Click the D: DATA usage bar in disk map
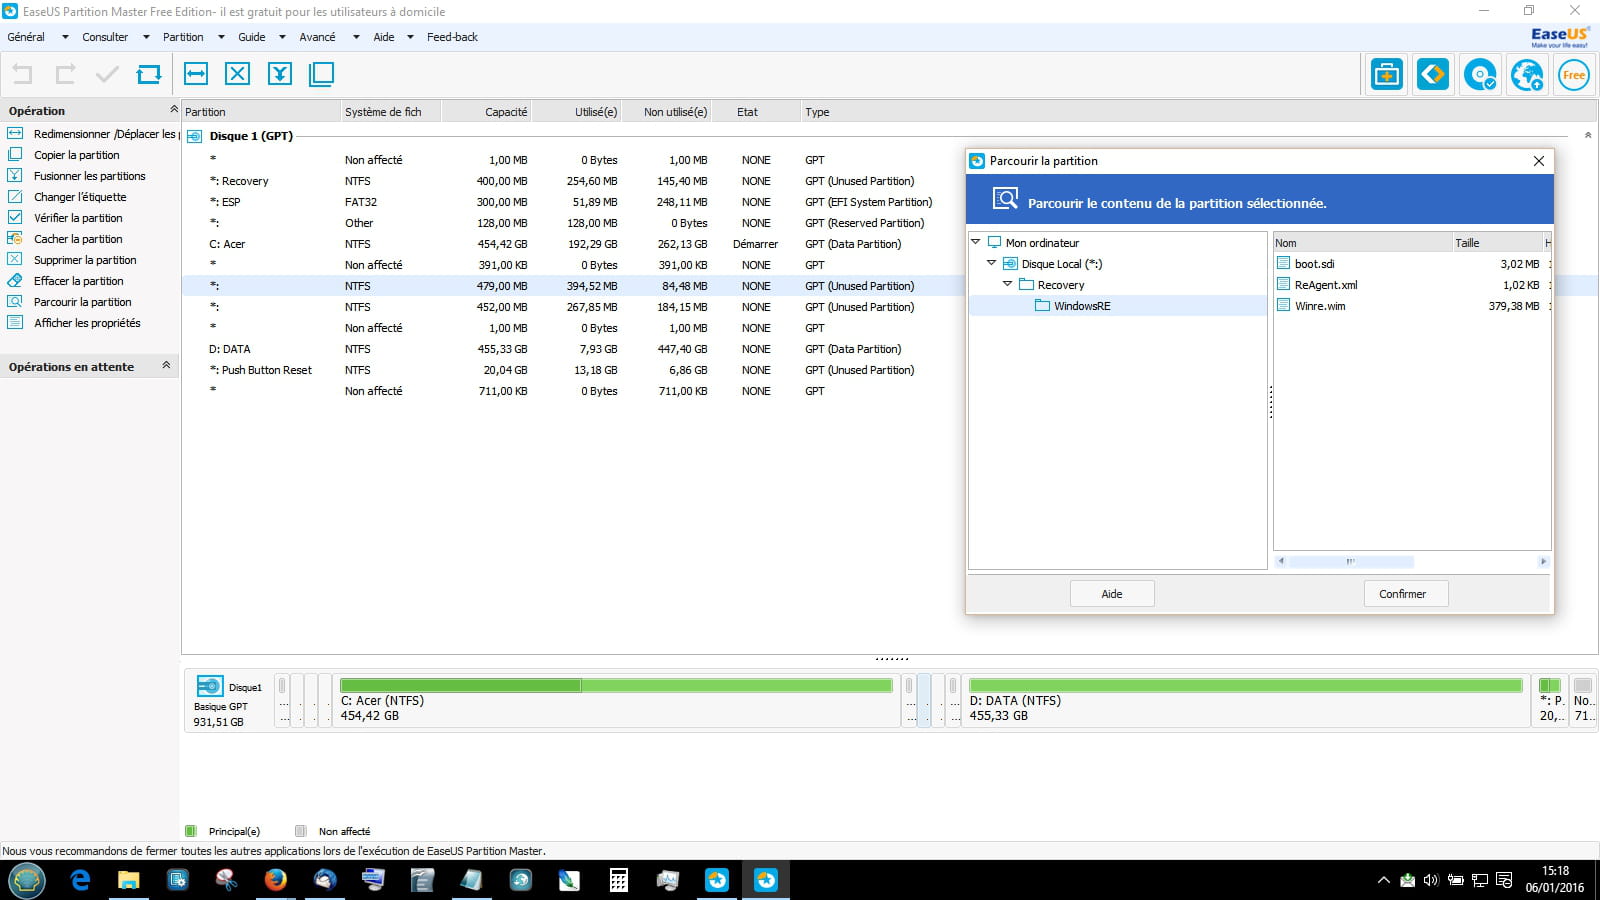Viewport: 1600px width, 900px height. point(1245,685)
